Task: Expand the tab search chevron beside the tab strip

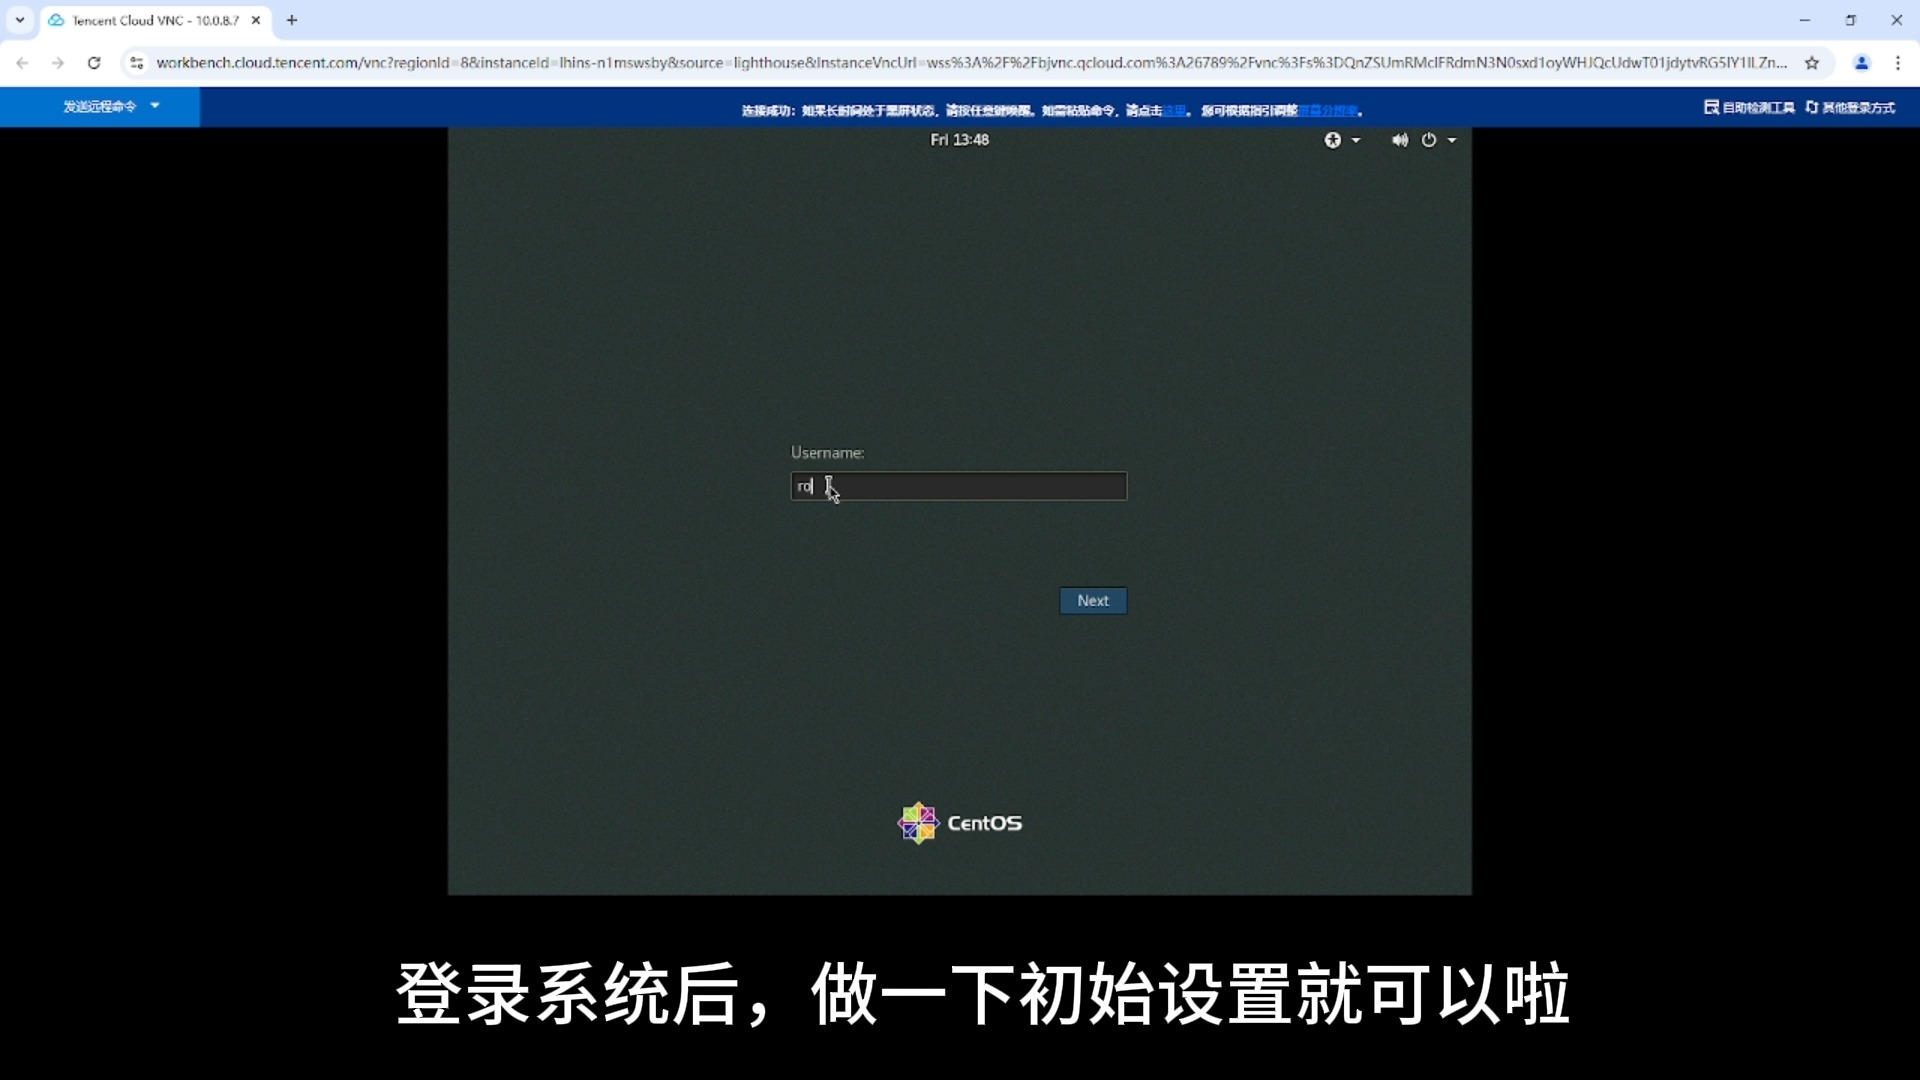Action: click(19, 19)
